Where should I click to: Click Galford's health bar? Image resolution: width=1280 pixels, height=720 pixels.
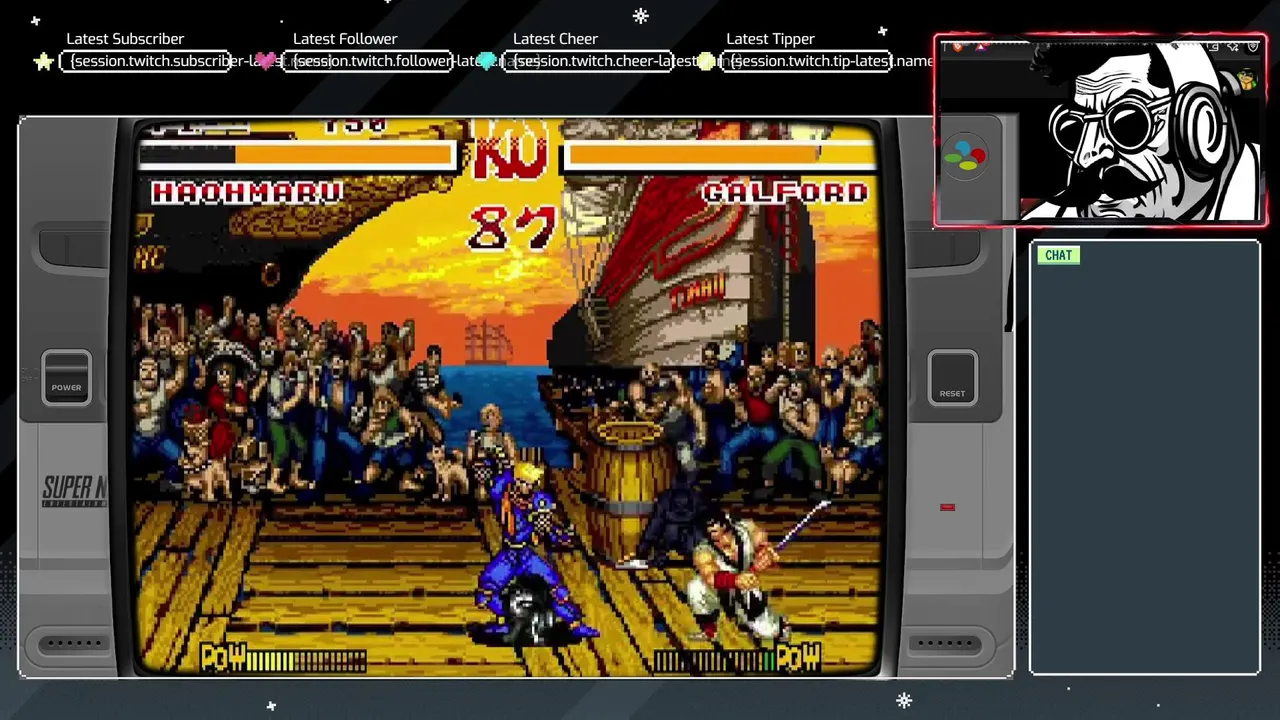coord(720,154)
